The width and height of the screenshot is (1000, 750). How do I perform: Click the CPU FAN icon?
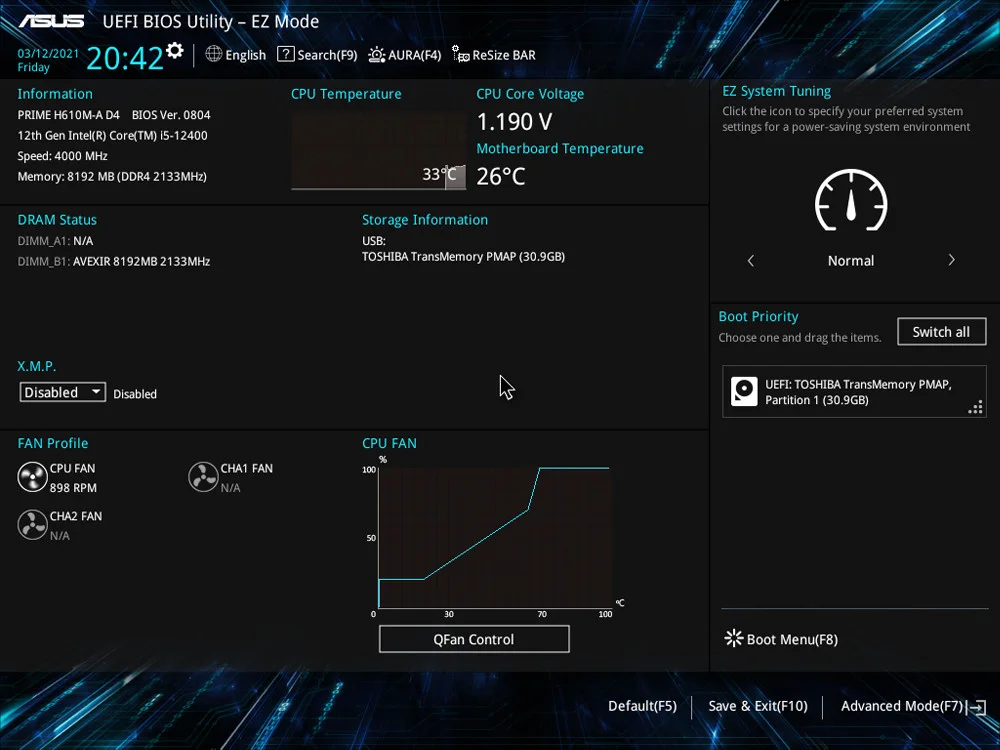click(x=33, y=477)
